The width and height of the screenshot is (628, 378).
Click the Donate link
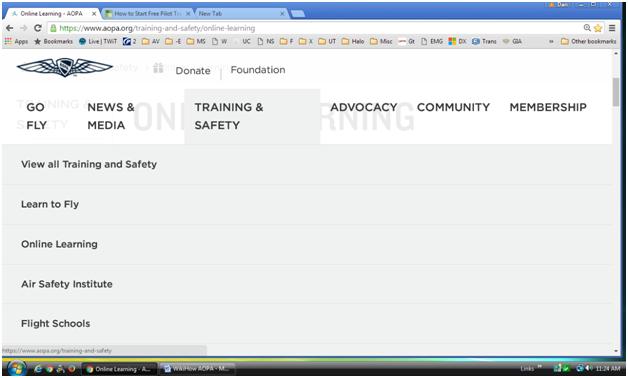pyautogui.click(x=193, y=70)
